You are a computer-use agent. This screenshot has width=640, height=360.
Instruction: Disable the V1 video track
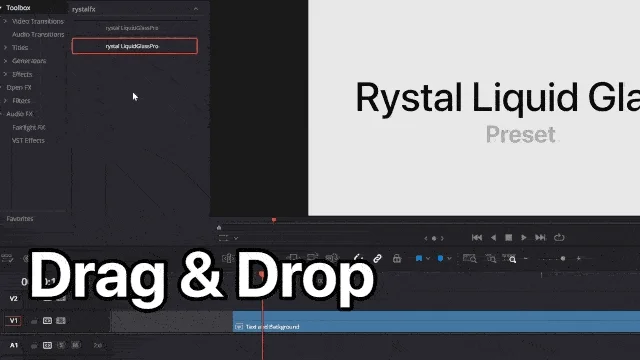[61, 321]
